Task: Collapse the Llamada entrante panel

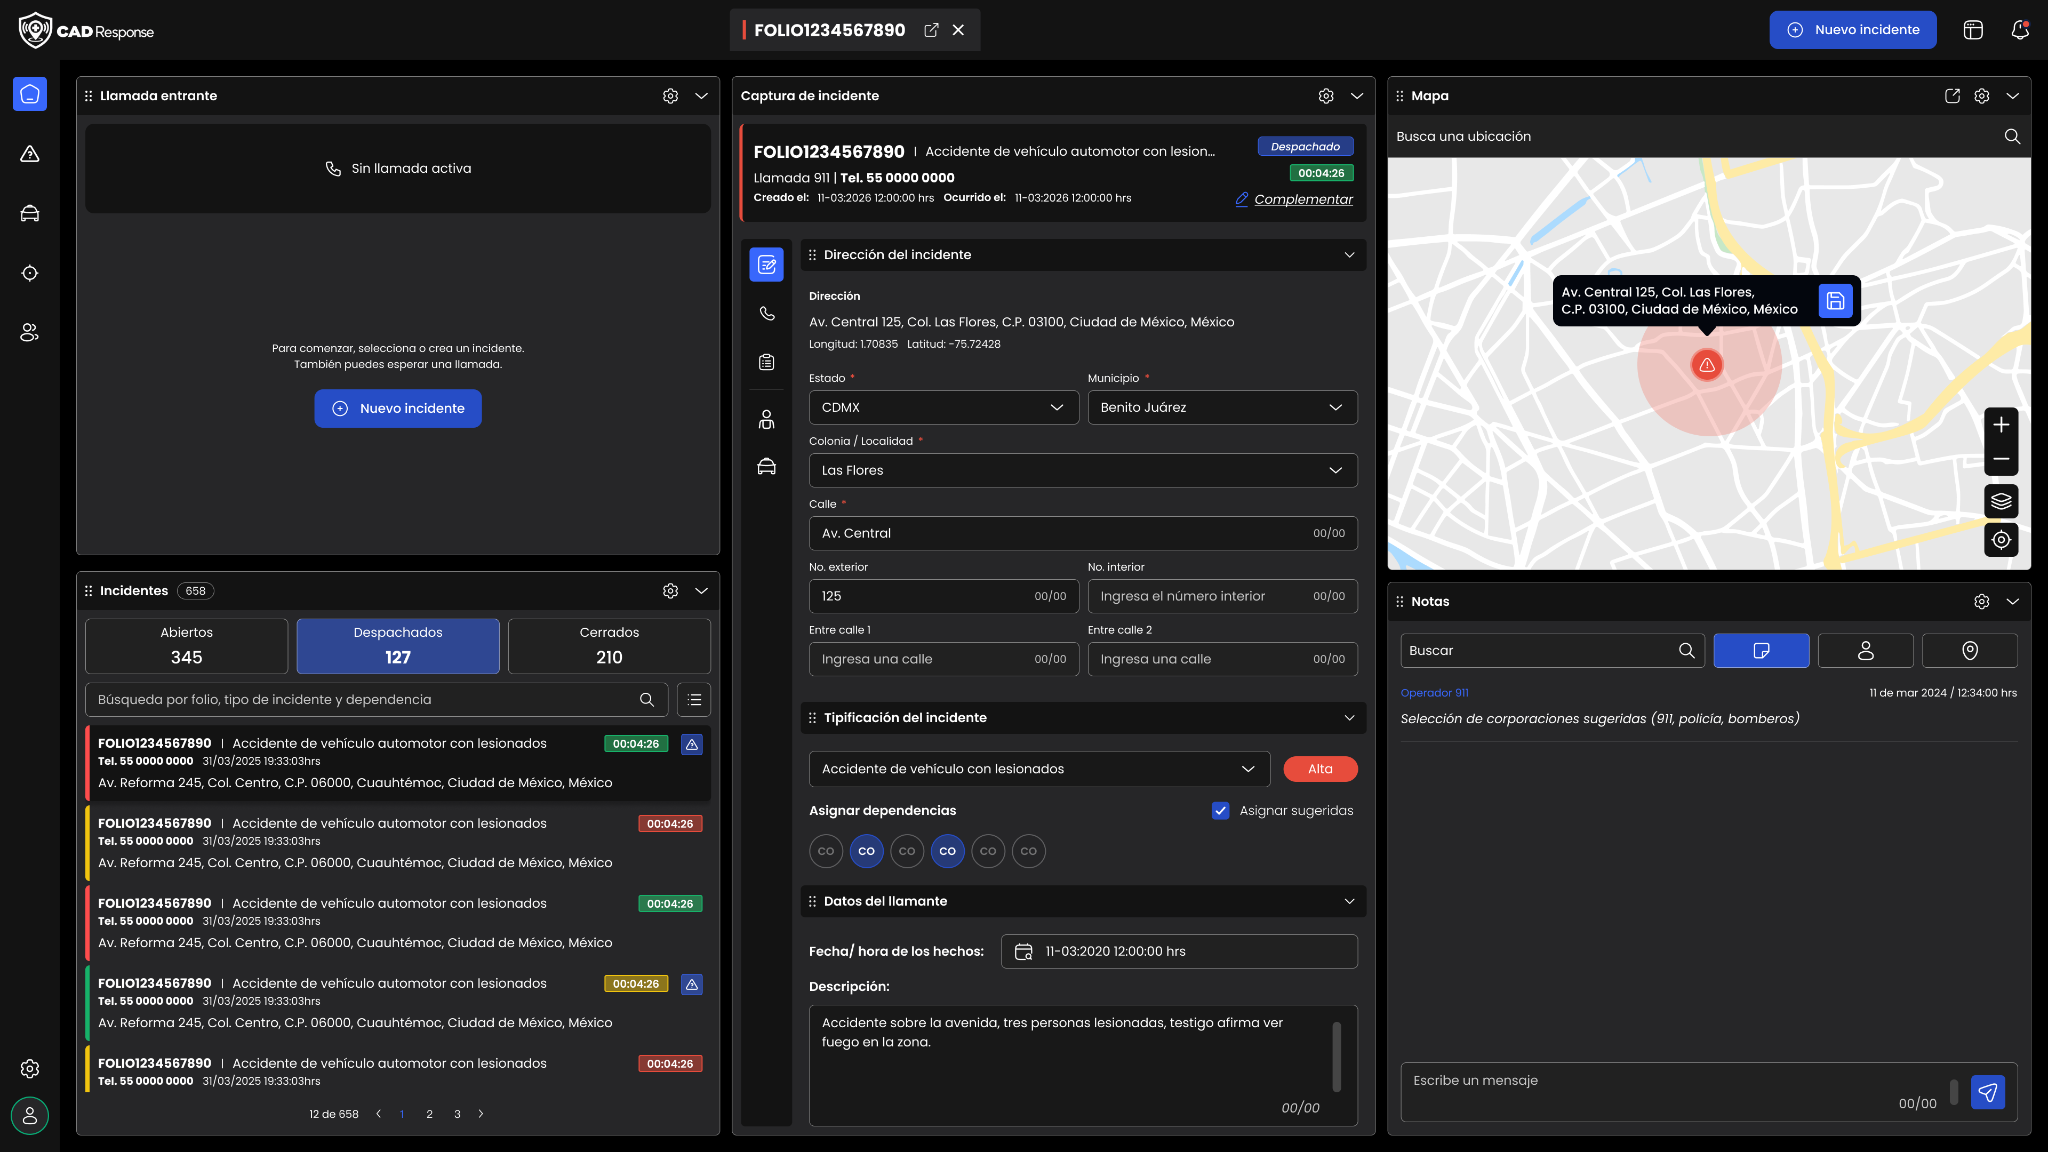Action: 701,96
